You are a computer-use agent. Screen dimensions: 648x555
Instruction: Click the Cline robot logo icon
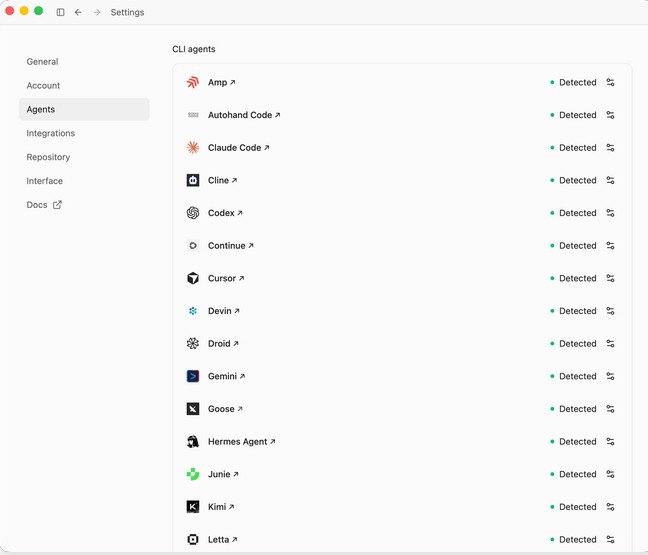(x=193, y=180)
